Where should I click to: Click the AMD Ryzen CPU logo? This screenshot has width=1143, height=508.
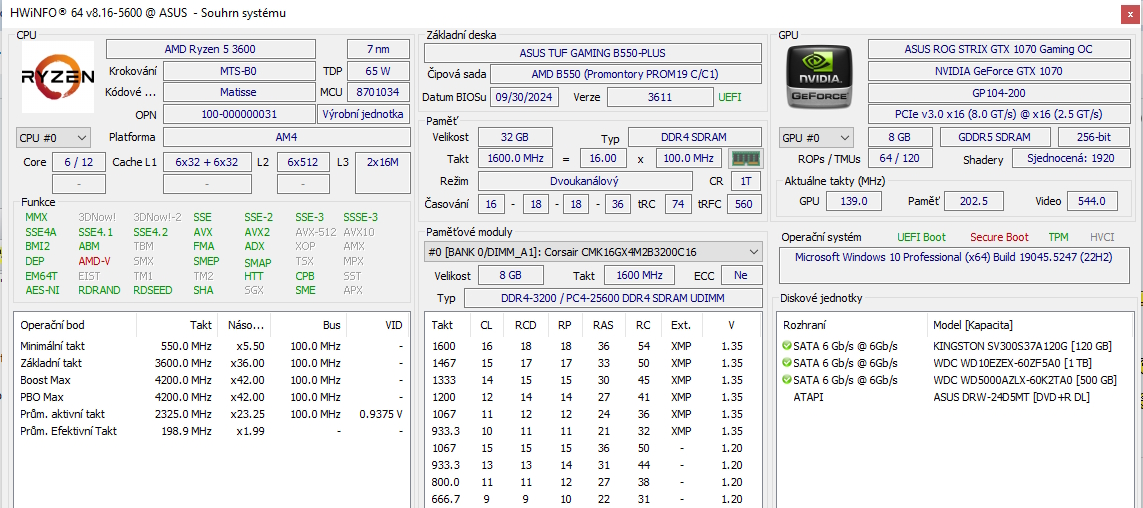click(x=58, y=76)
